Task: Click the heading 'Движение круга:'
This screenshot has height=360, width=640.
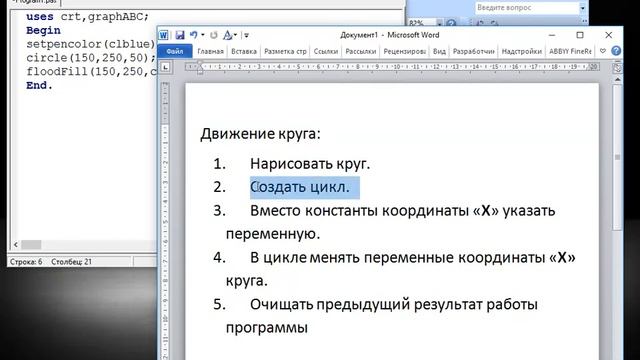Action: pyautogui.click(x=260, y=133)
